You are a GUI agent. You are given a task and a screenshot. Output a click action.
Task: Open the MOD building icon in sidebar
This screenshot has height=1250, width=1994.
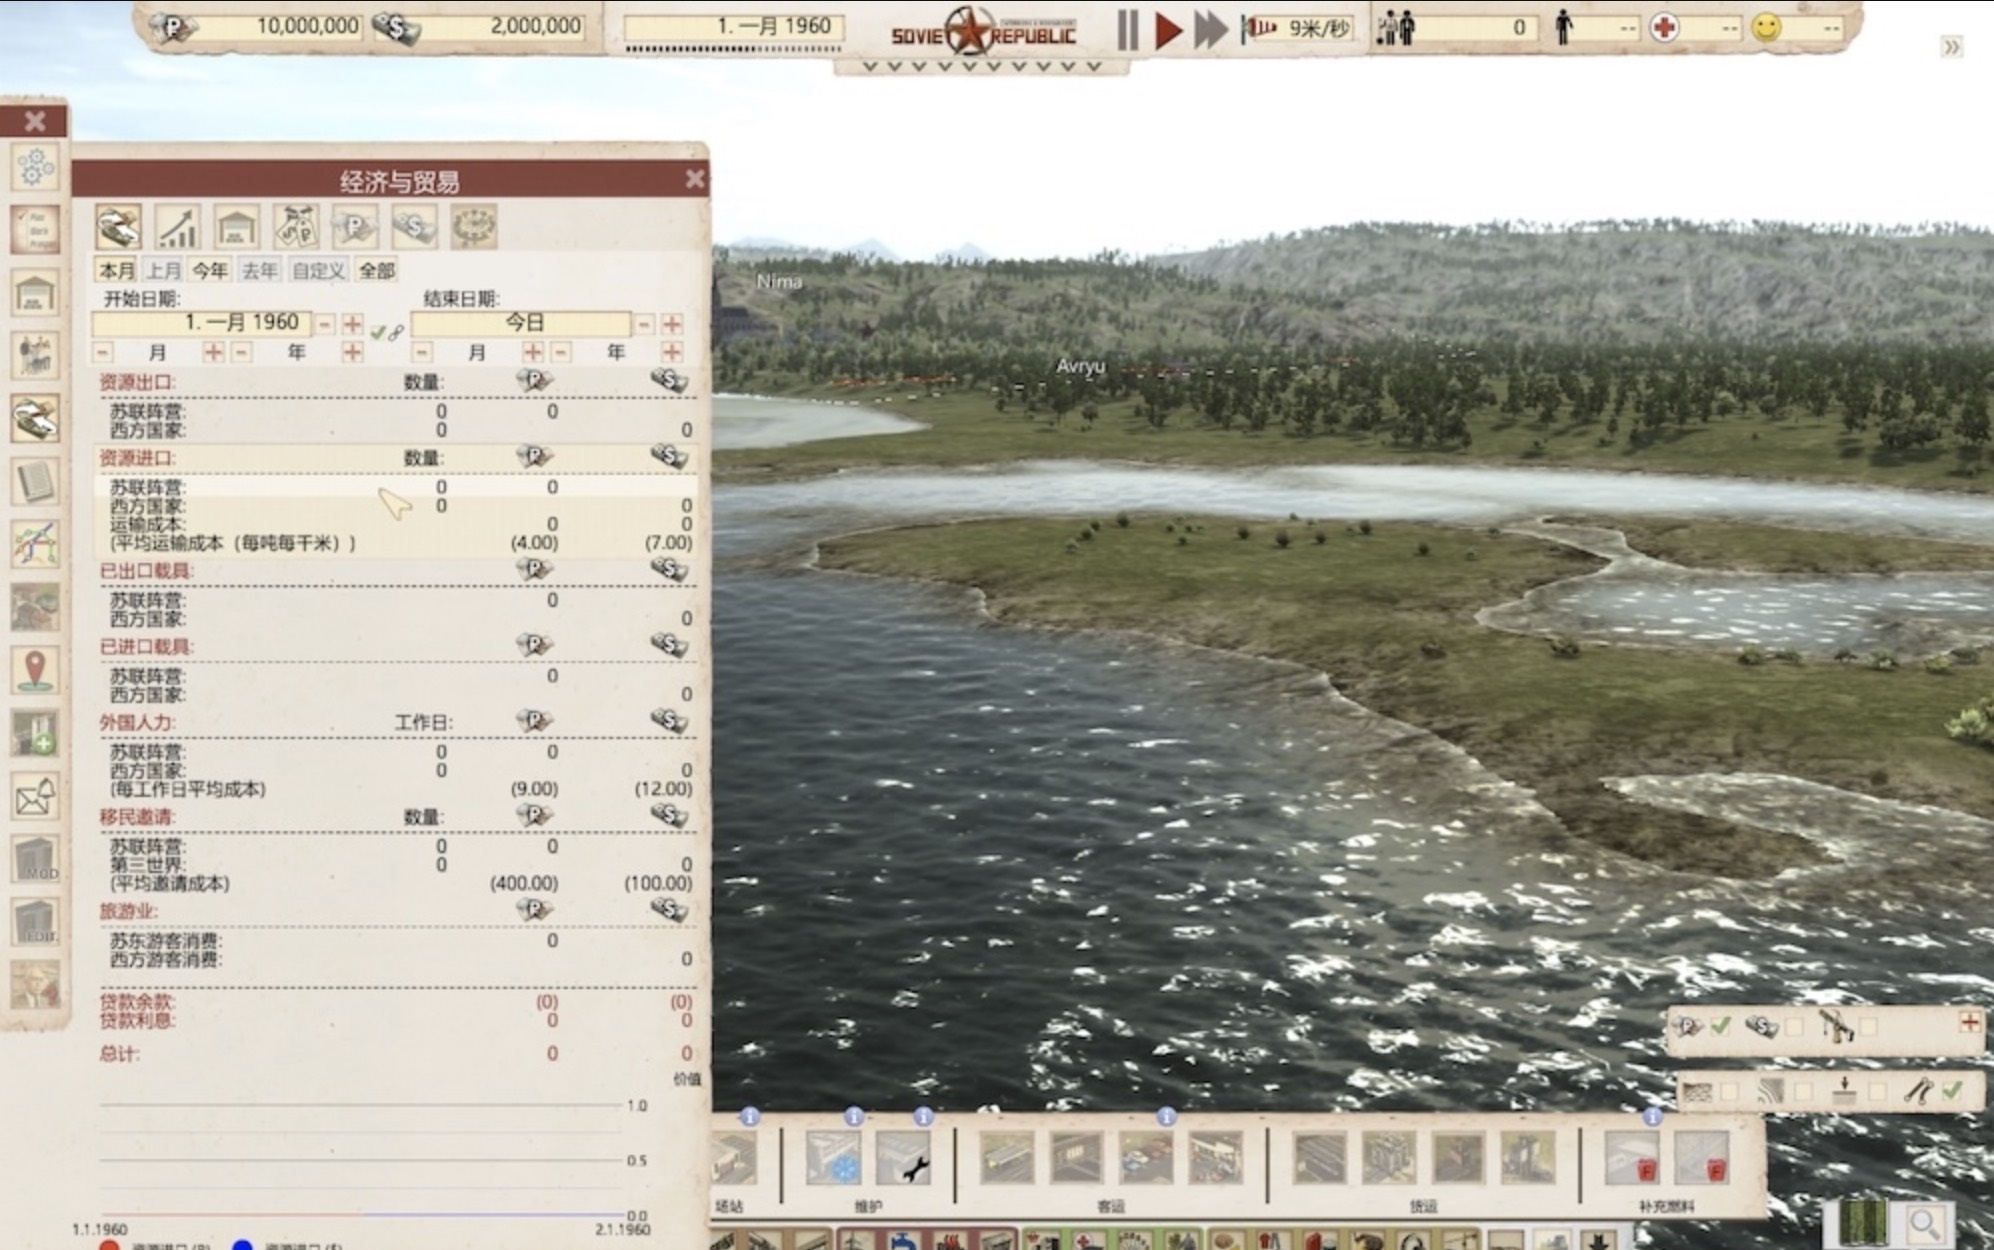pyautogui.click(x=35, y=859)
